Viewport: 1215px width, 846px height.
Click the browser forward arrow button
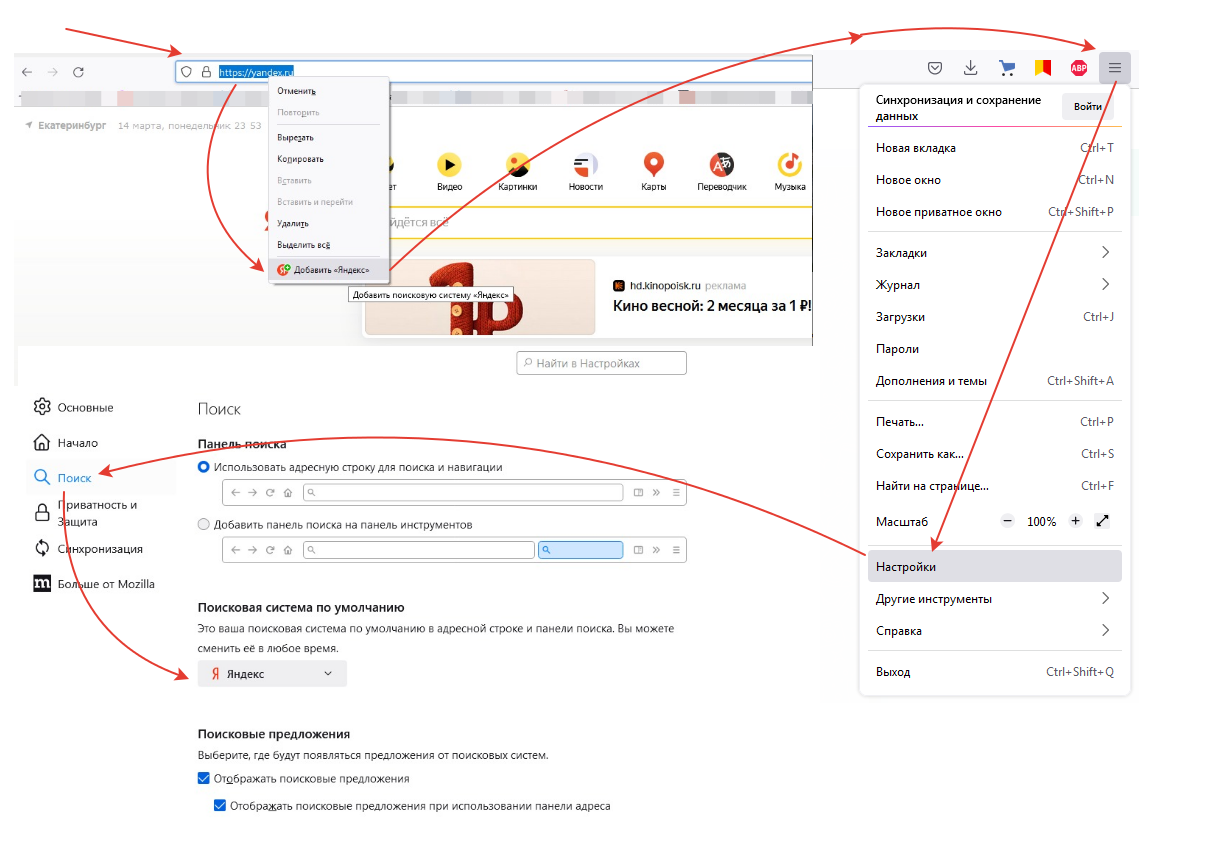[53, 72]
